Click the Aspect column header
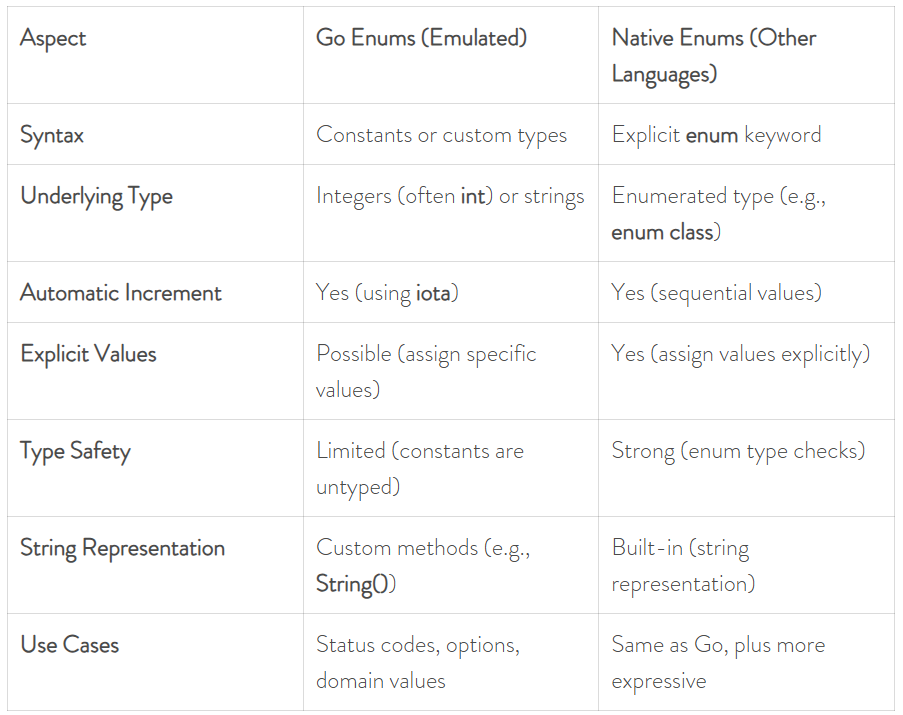The height and width of the screenshot is (715, 903). (155, 55)
